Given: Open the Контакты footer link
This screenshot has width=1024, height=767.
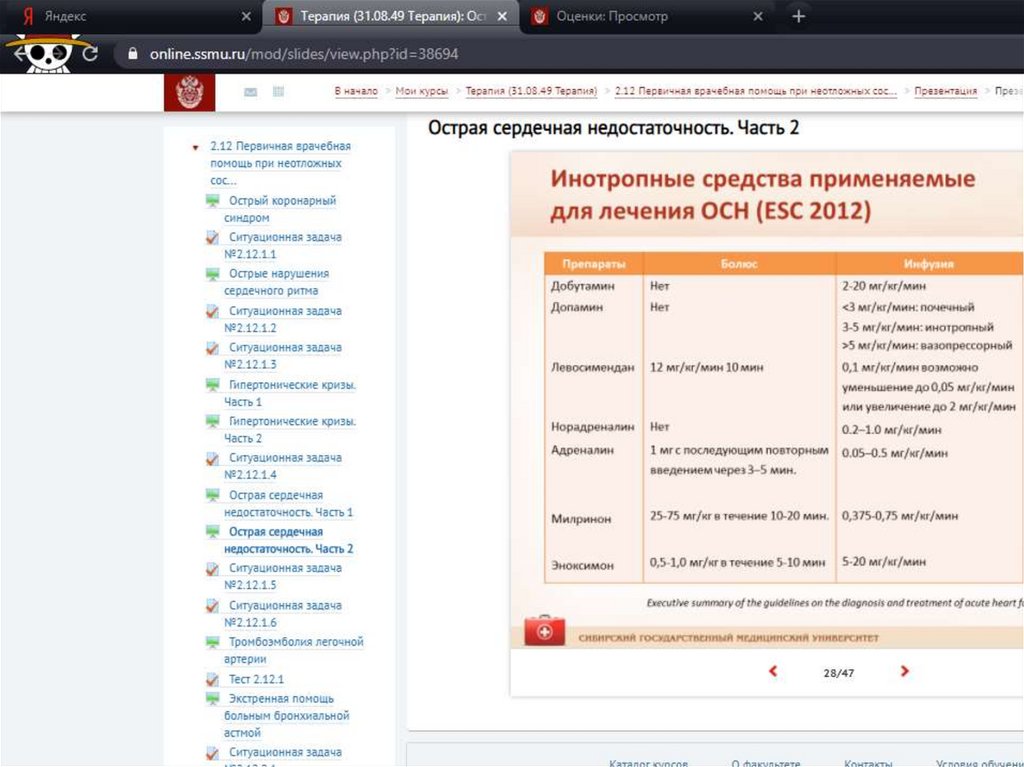Looking at the screenshot, I should click(x=867, y=762).
